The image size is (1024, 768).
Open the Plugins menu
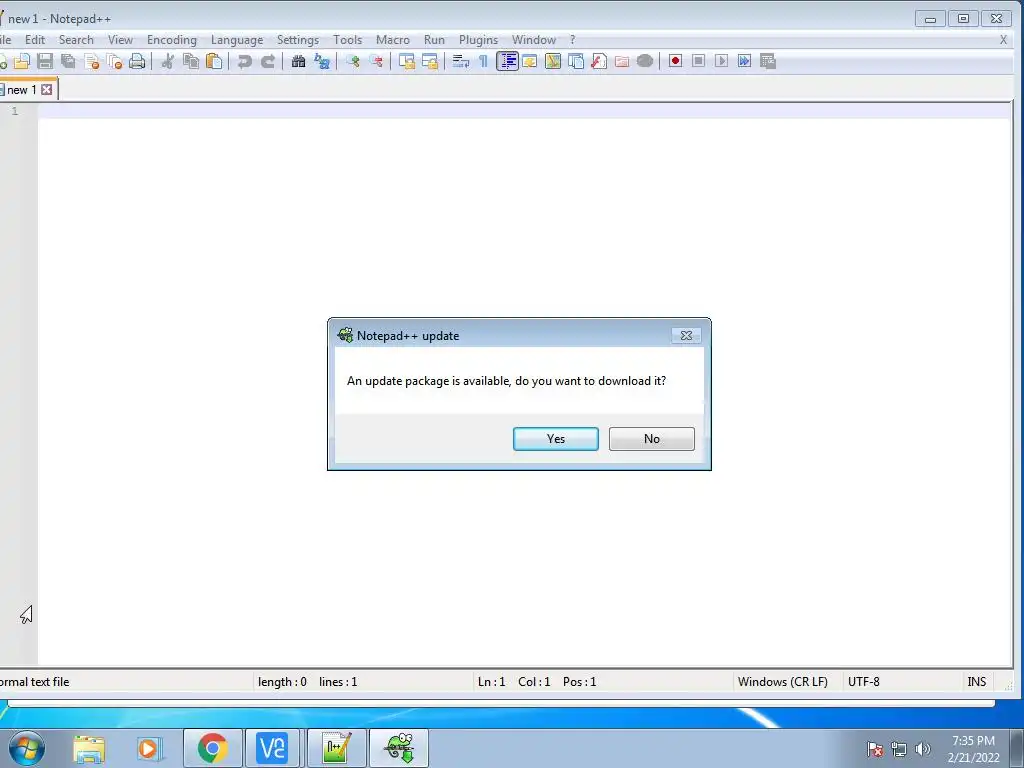[x=479, y=40]
